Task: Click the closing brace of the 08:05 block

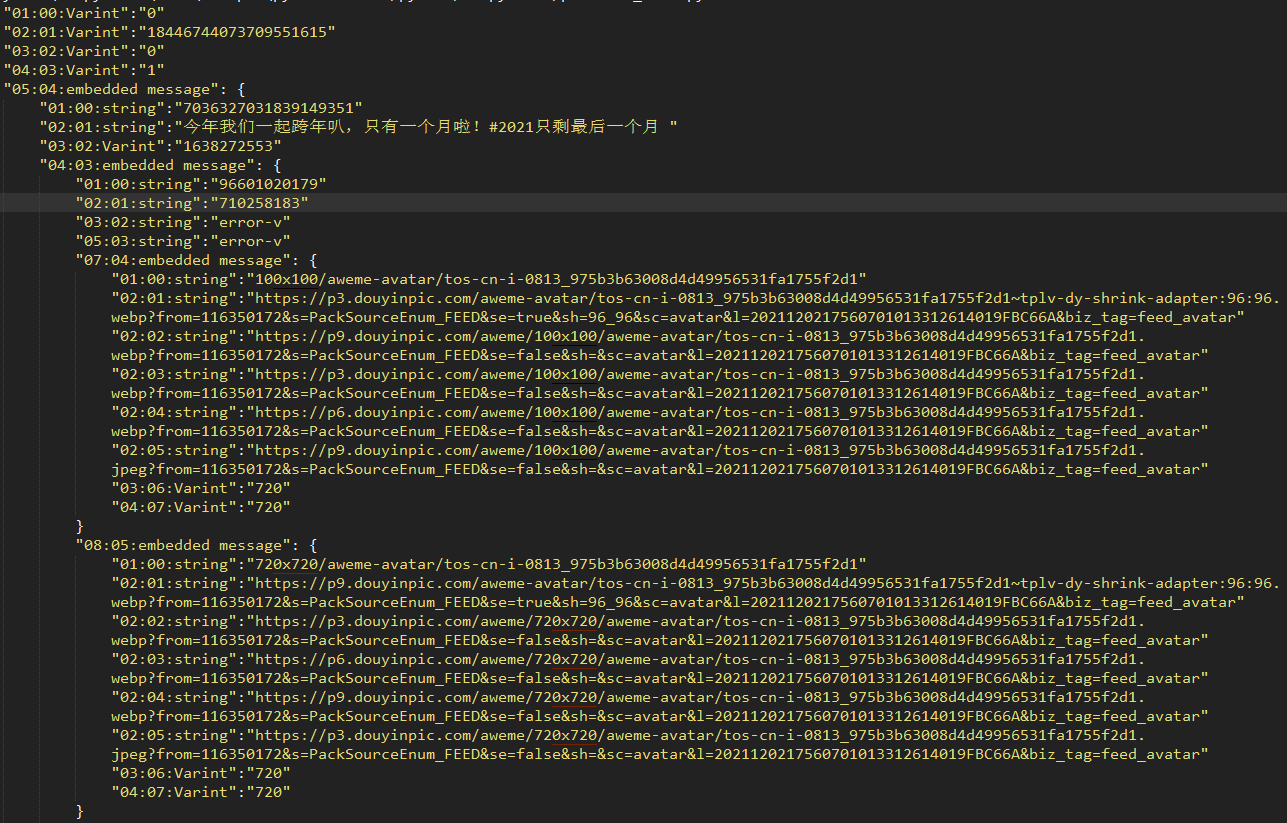Action: pyautogui.click(x=80, y=811)
